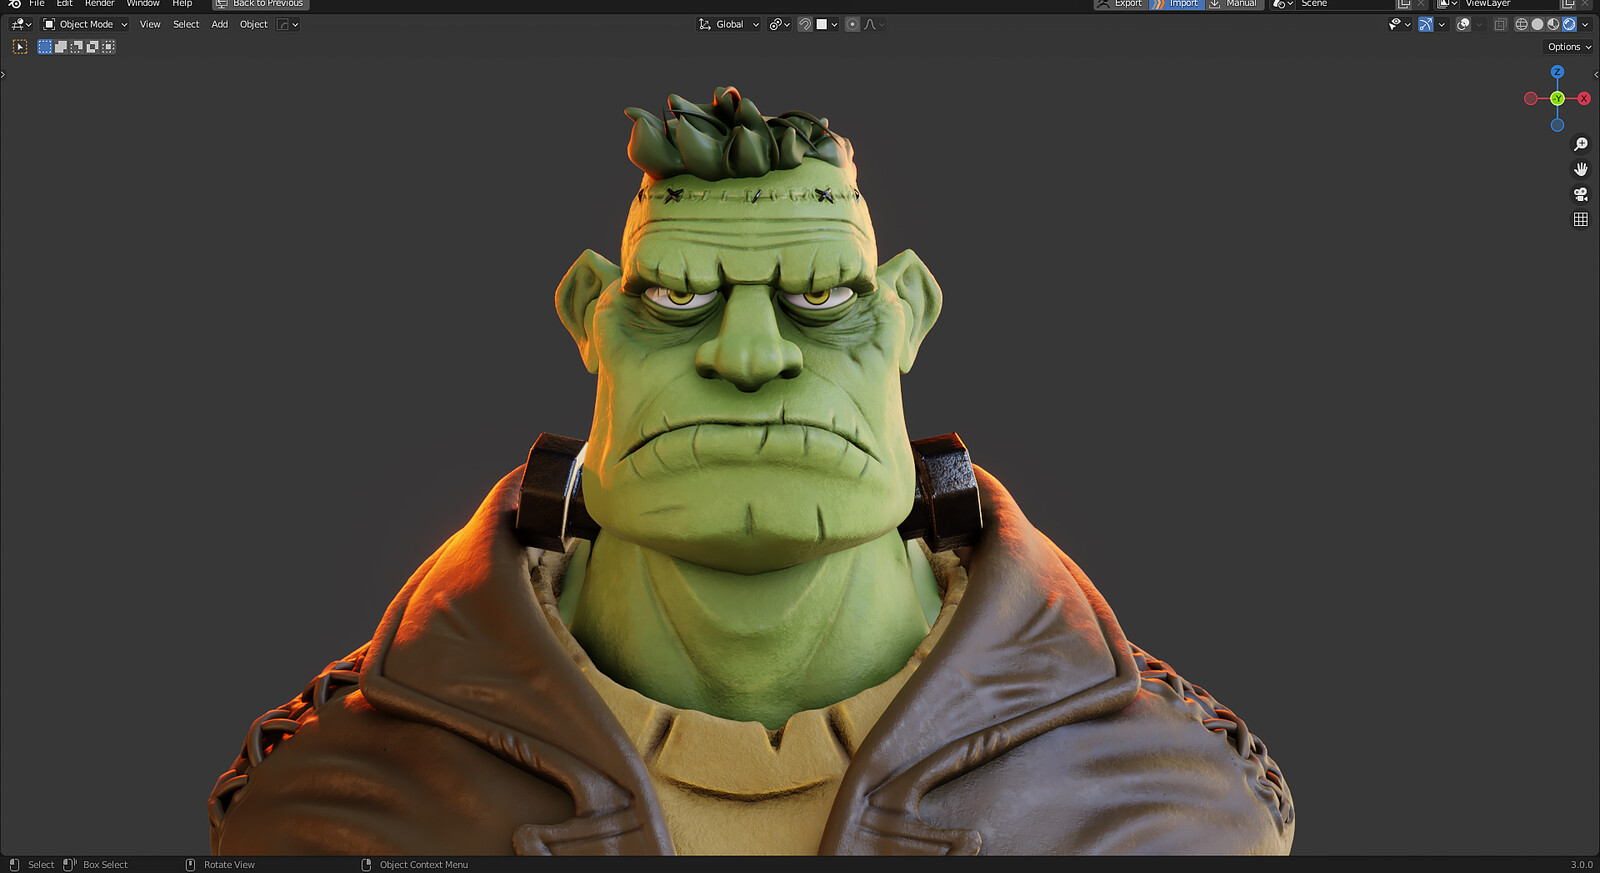
Task: Click the Z axis on navigation gizmo
Action: pyautogui.click(x=1557, y=72)
